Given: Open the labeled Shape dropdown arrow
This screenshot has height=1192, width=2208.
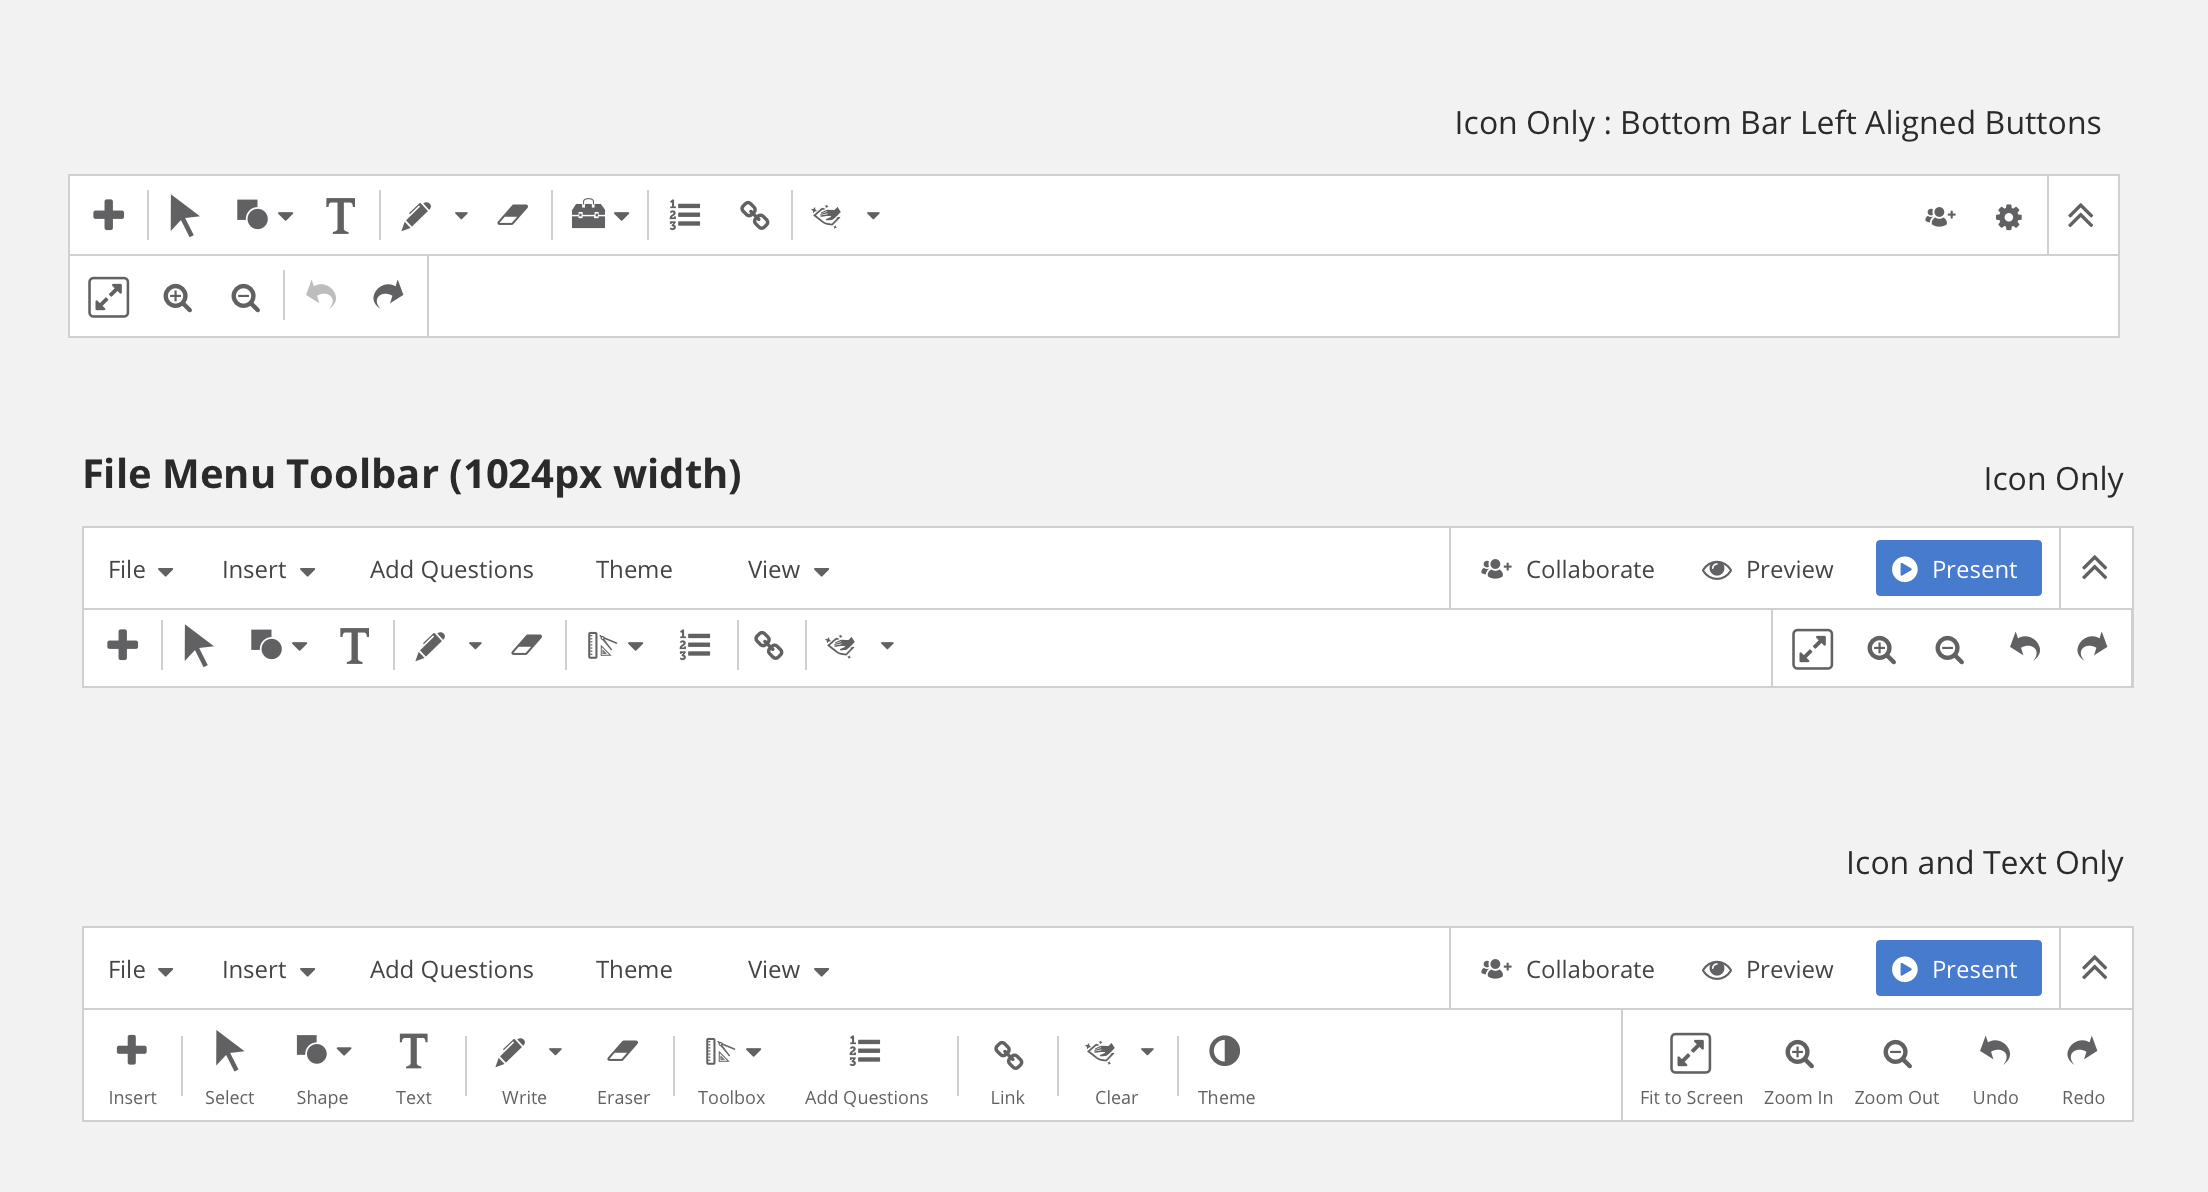Looking at the screenshot, I should (345, 1051).
